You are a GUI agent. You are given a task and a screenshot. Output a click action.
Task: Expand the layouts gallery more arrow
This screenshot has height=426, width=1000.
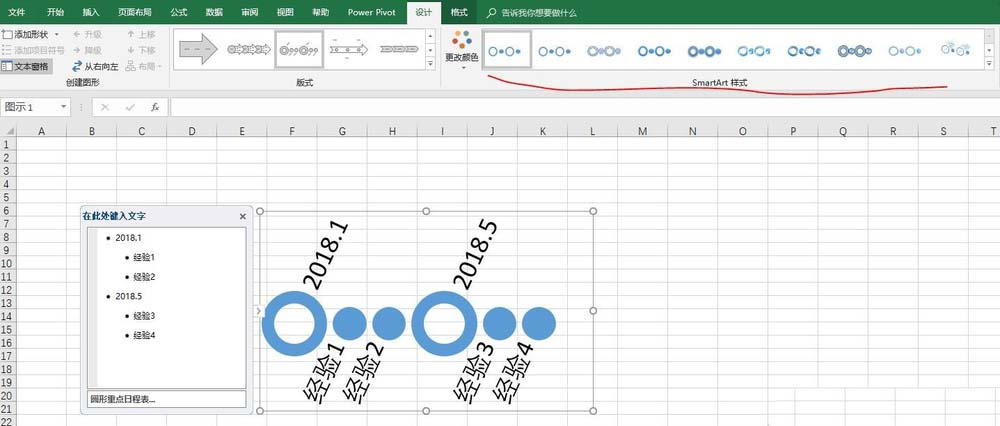click(430, 63)
